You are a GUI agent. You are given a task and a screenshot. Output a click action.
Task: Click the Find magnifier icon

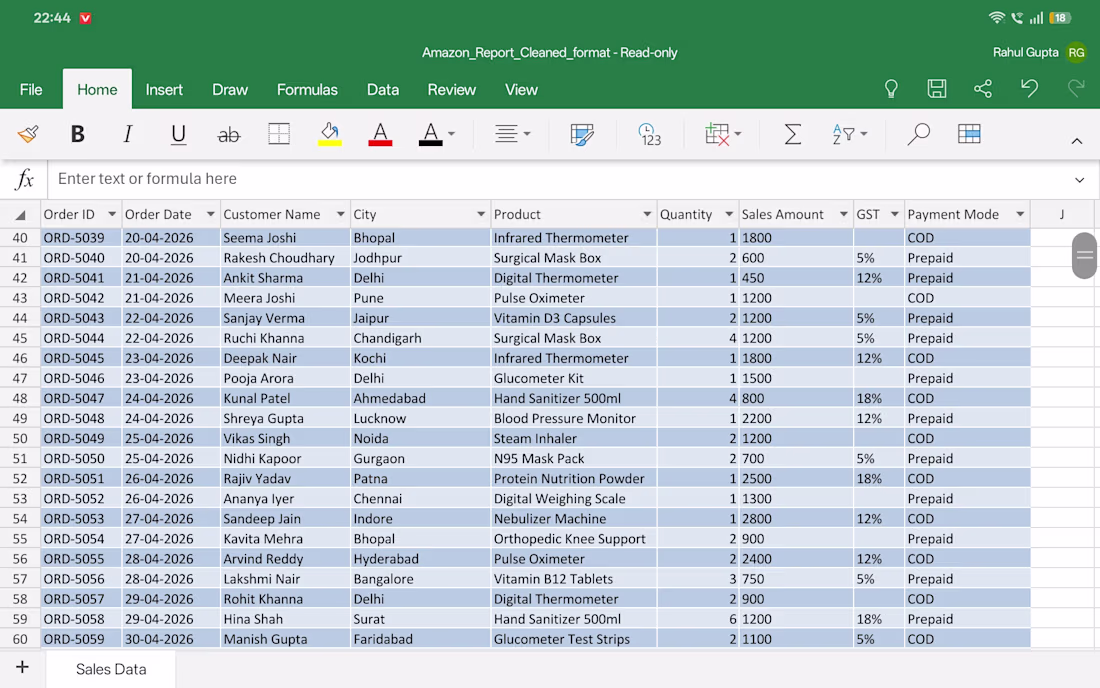click(x=918, y=134)
